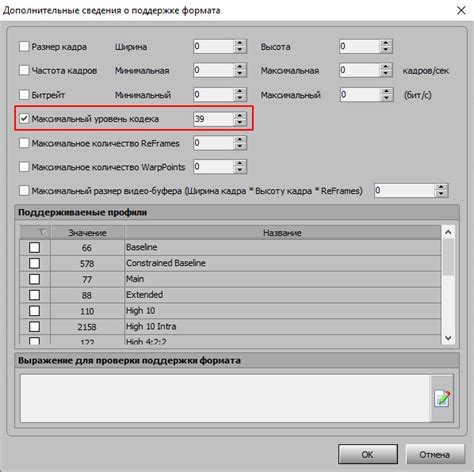474x472 pixels.
Task: Click the filter funnel icon in profiles table header
Action: 42,232
